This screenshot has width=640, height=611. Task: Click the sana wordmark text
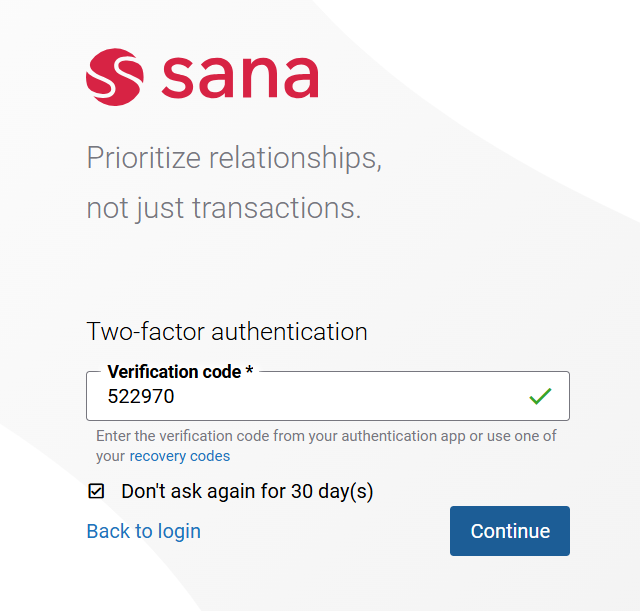click(240, 78)
